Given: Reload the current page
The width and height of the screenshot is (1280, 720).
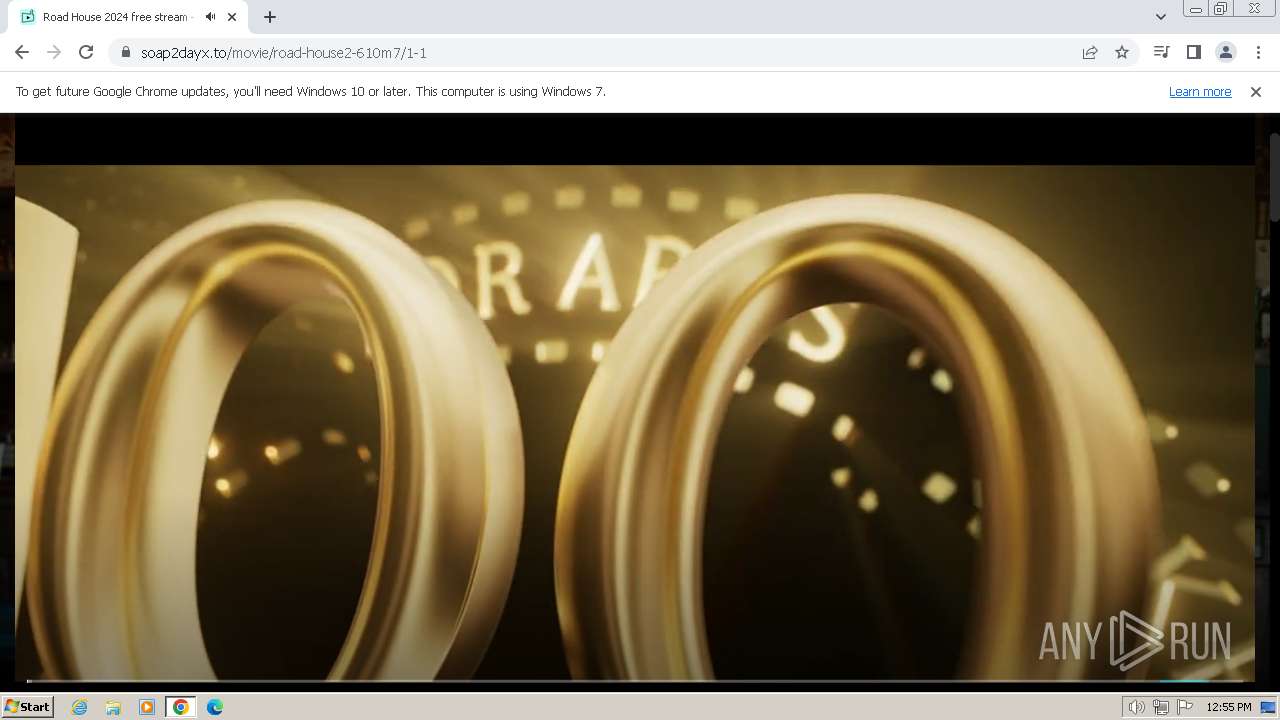Looking at the screenshot, I should pyautogui.click(x=86, y=52).
